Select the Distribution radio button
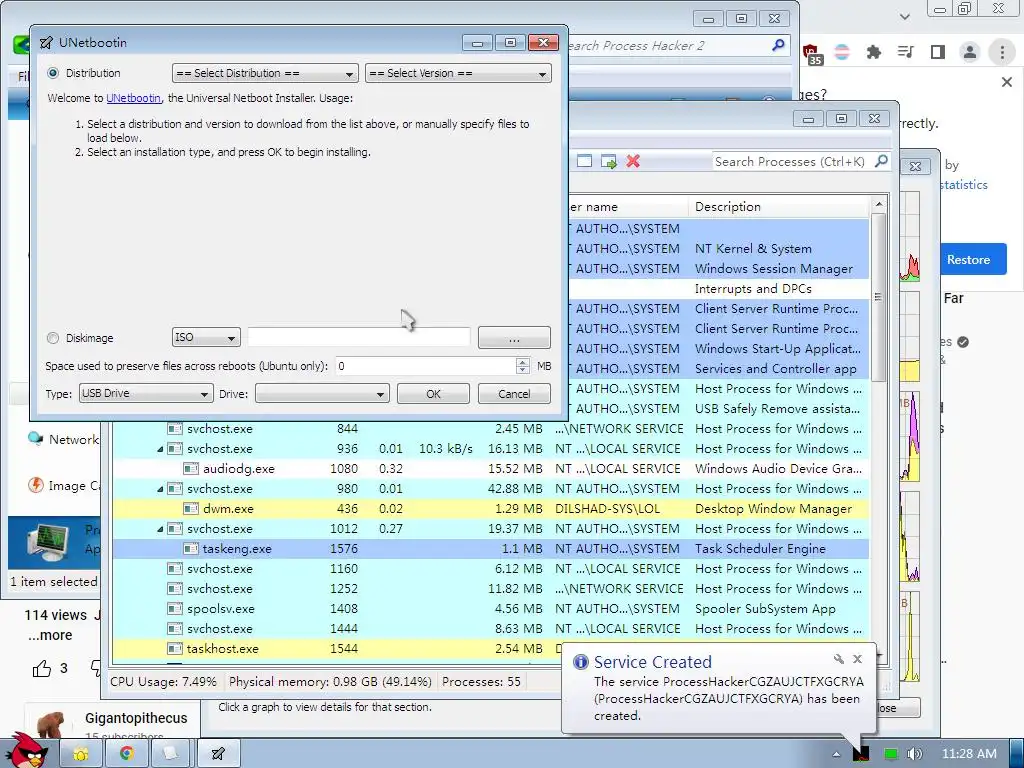Image resolution: width=1024 pixels, height=768 pixels. [54, 73]
